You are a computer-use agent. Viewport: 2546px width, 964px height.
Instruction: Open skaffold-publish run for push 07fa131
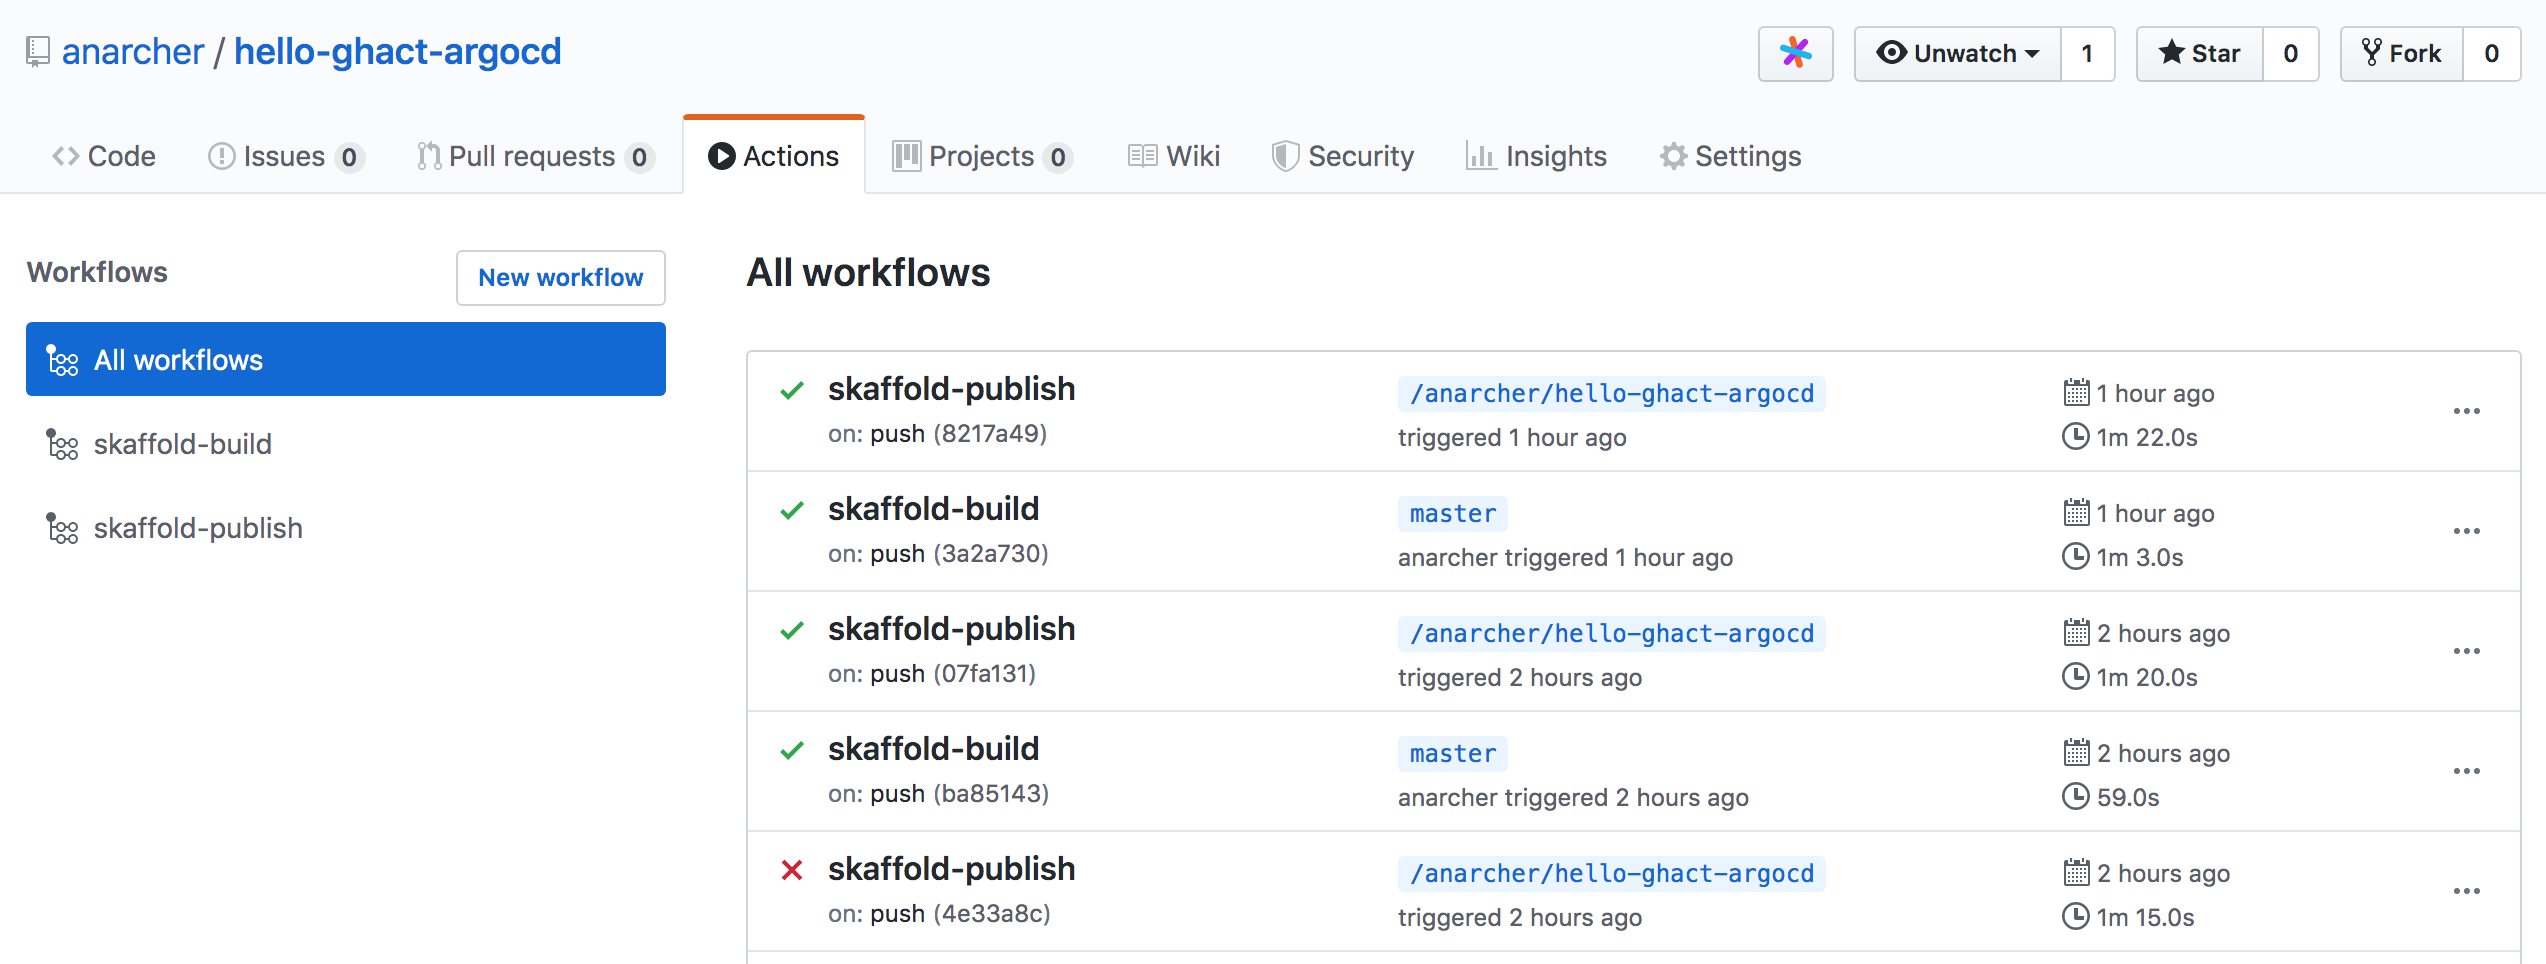951,629
